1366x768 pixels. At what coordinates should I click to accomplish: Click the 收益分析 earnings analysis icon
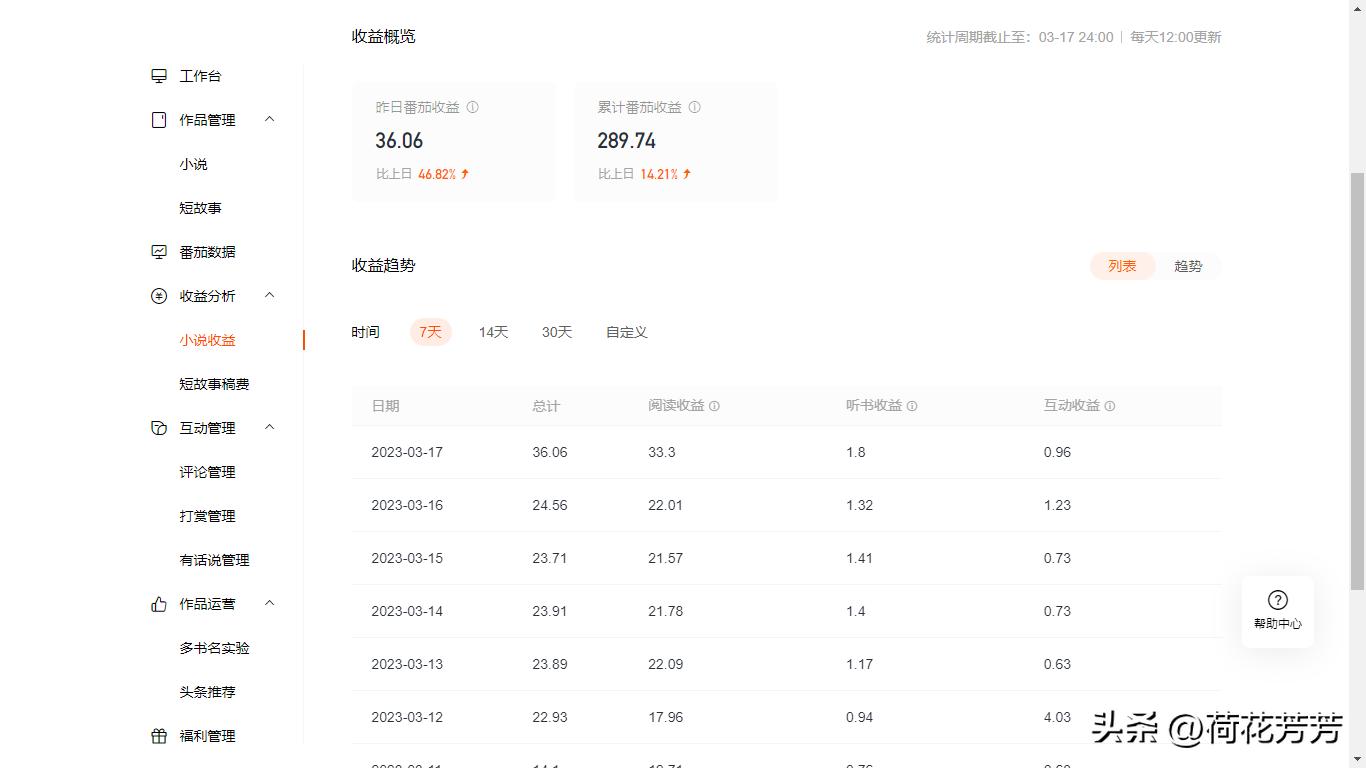pyautogui.click(x=158, y=295)
